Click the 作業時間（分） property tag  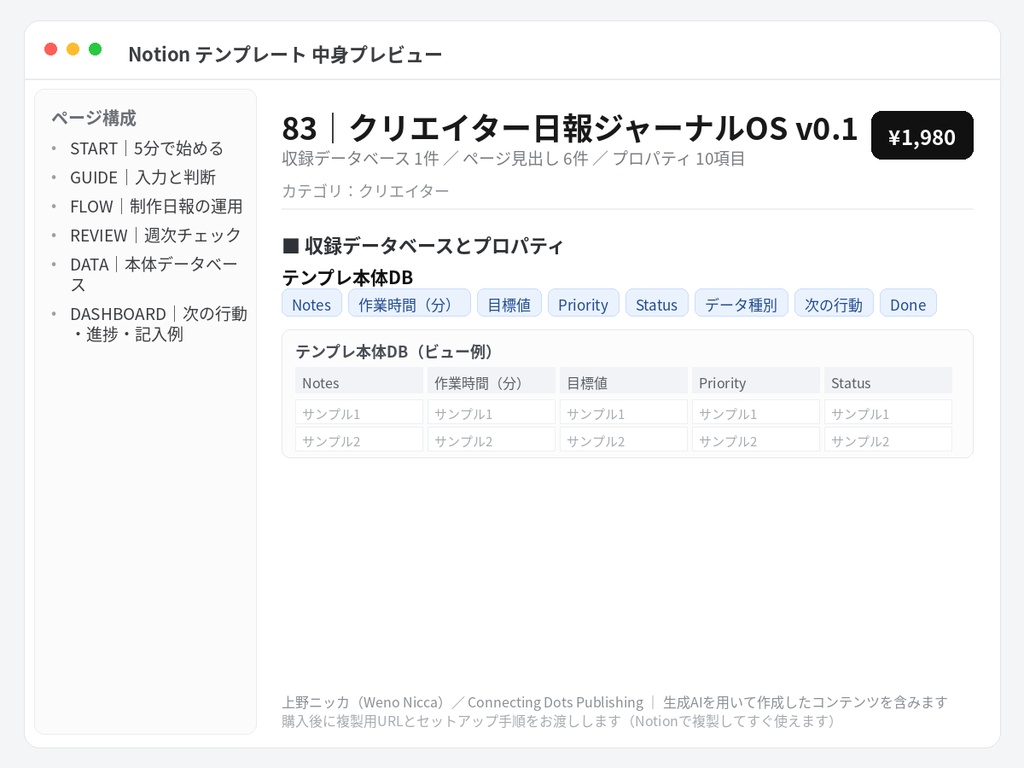[409, 304]
